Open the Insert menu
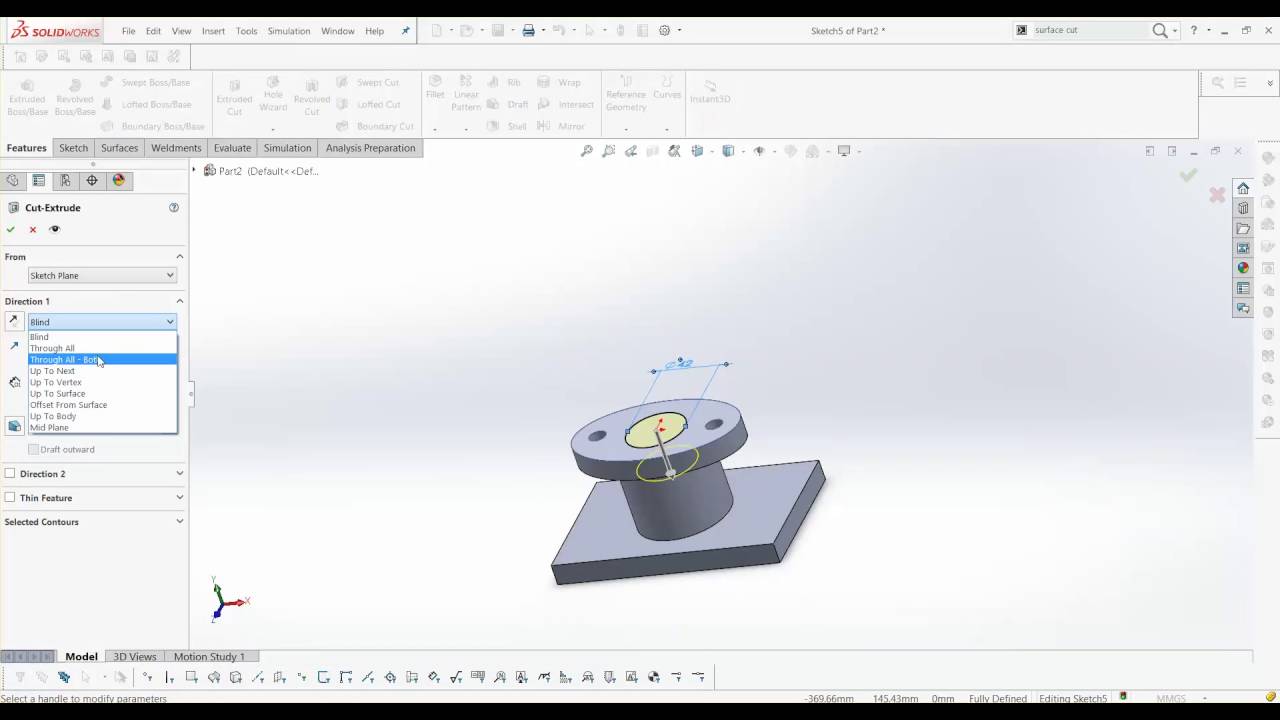 coord(213,31)
